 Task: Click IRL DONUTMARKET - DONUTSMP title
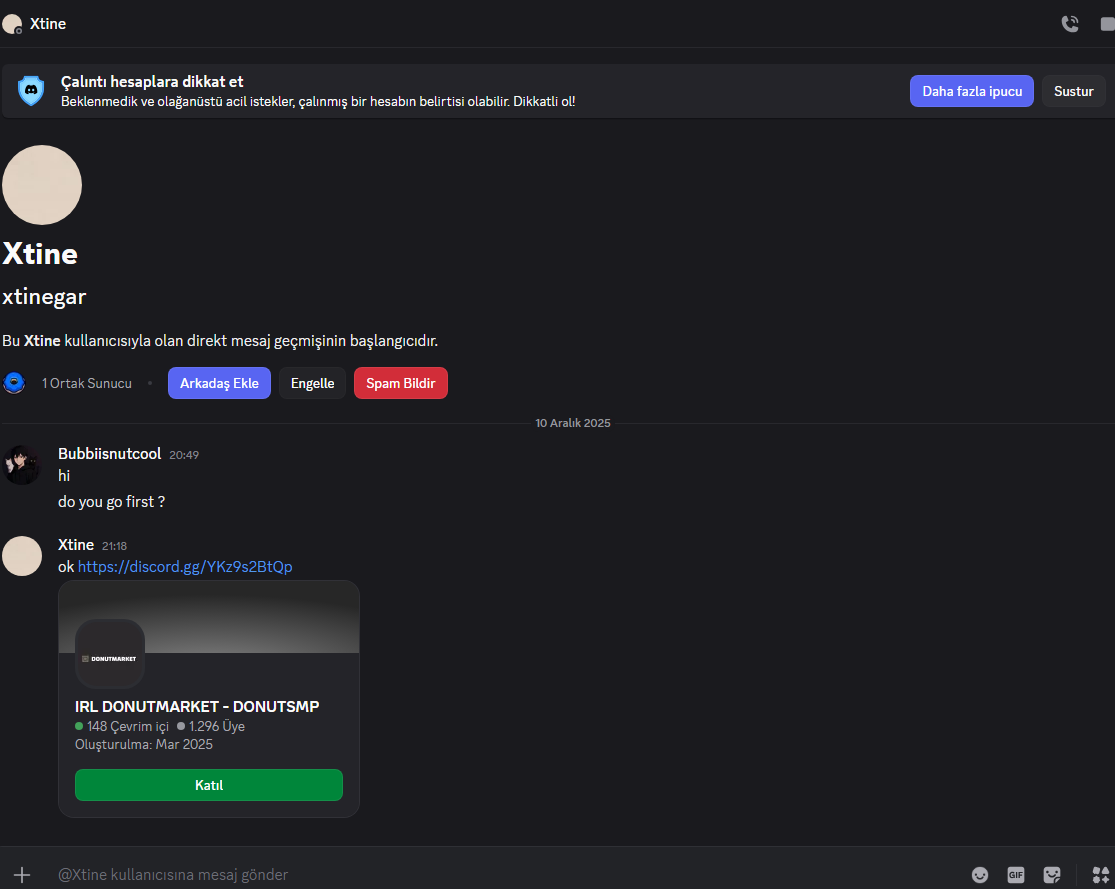pos(197,707)
